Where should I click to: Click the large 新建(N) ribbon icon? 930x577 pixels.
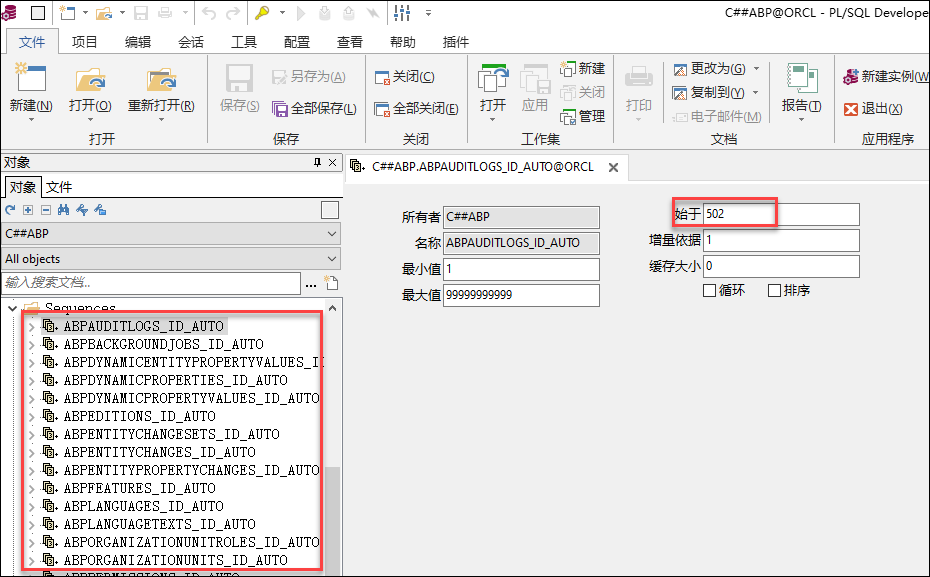30,79
